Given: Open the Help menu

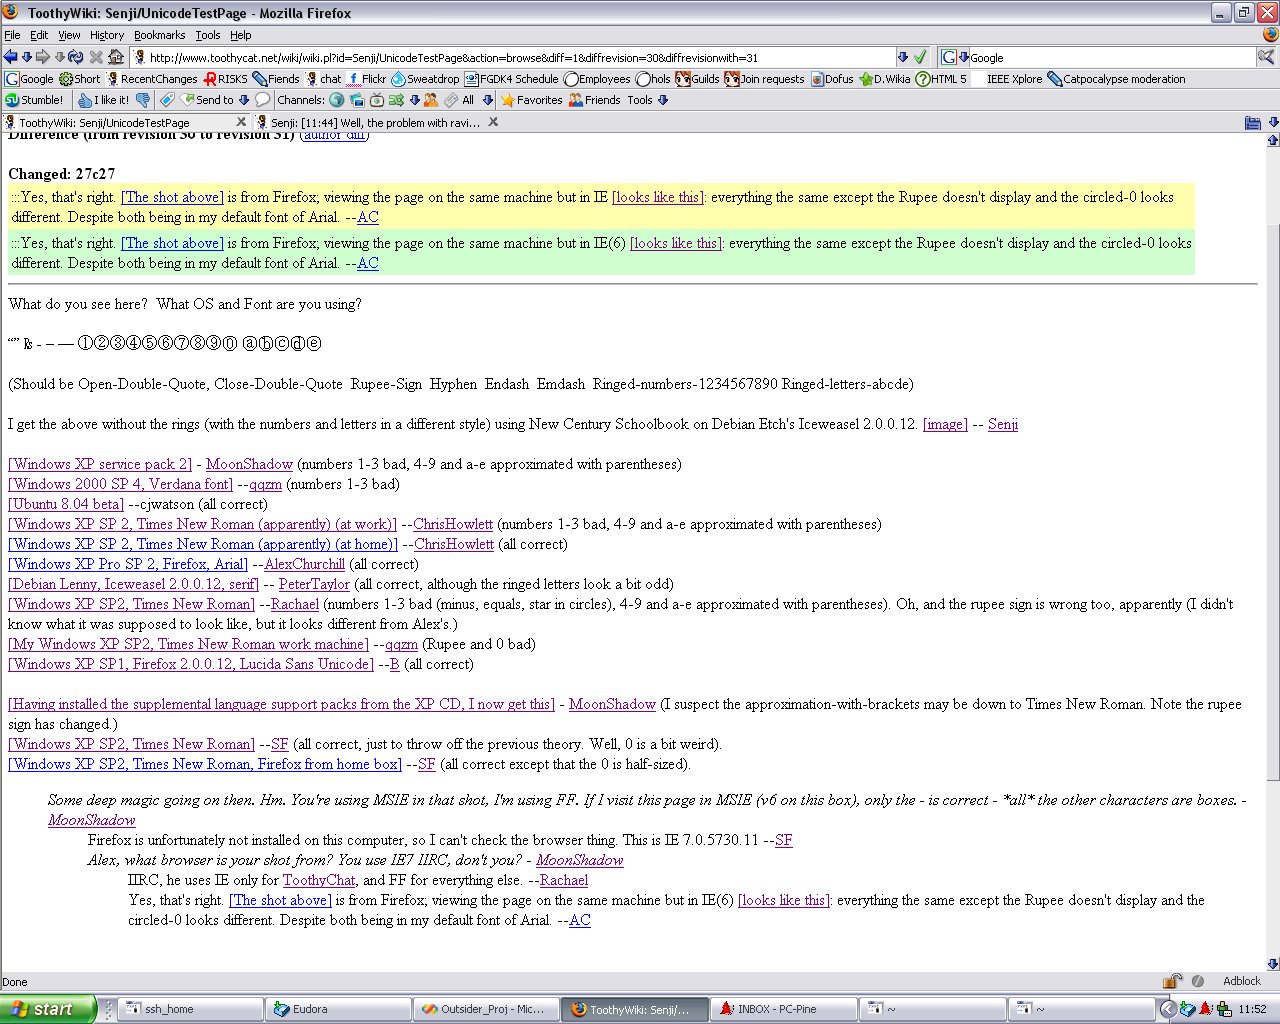Looking at the screenshot, I should pyautogui.click(x=241, y=35).
